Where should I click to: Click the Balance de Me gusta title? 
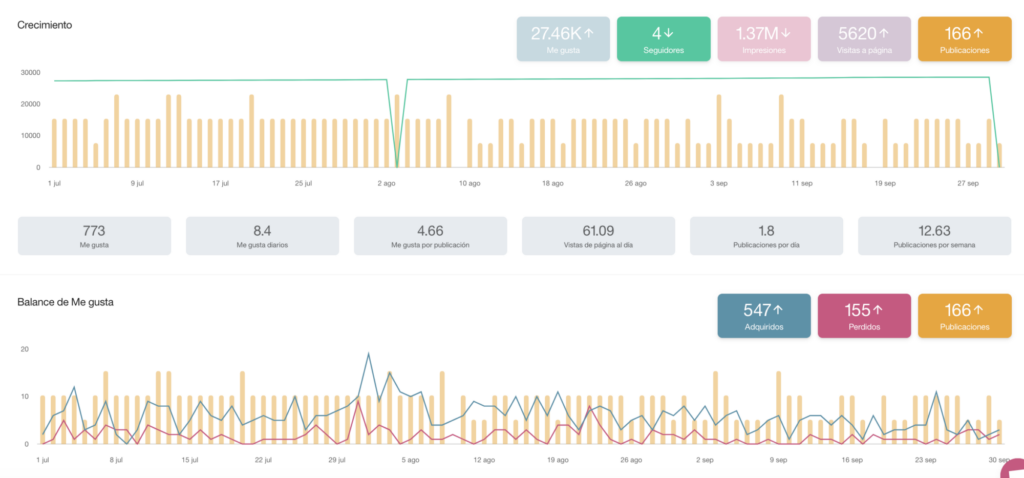pyautogui.click(x=65, y=302)
